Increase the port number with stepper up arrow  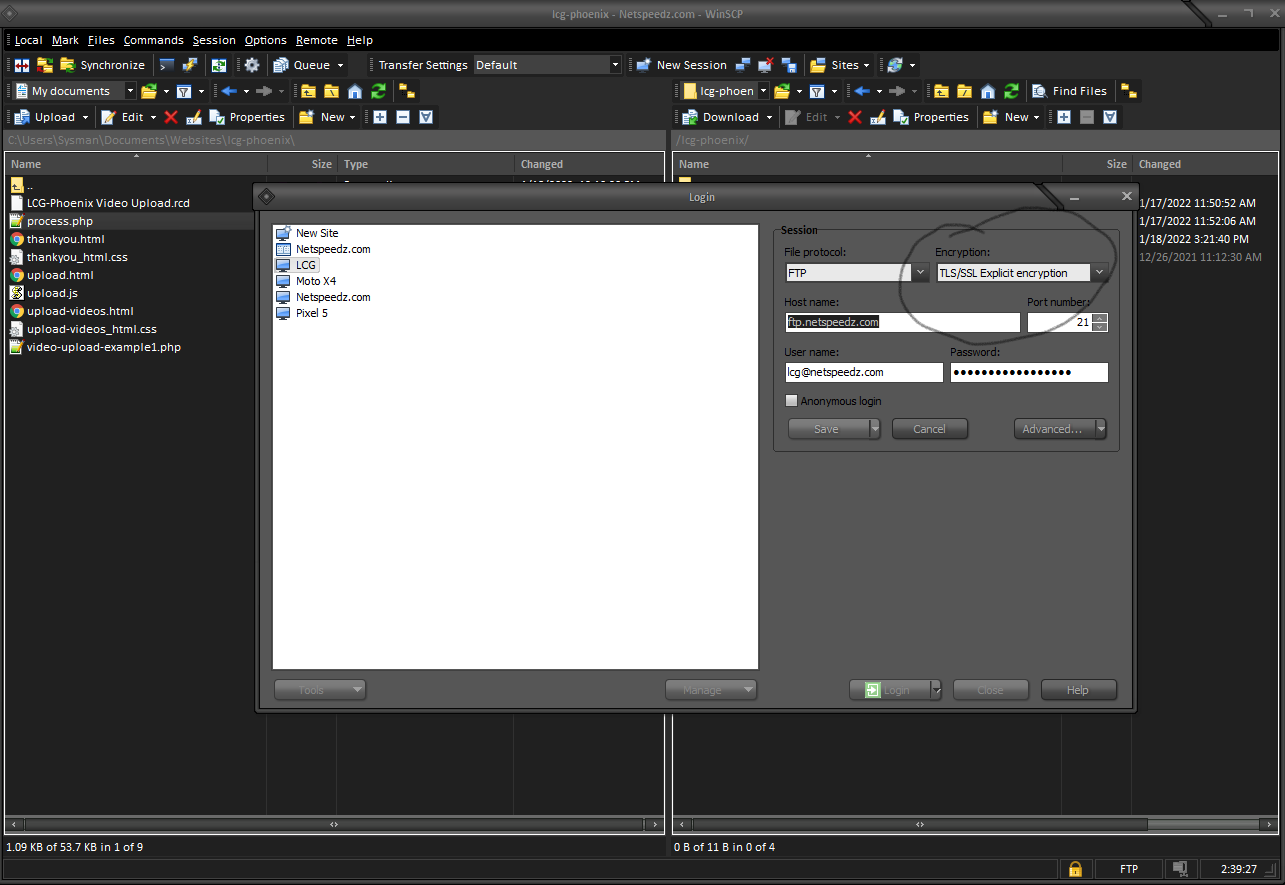1100,318
